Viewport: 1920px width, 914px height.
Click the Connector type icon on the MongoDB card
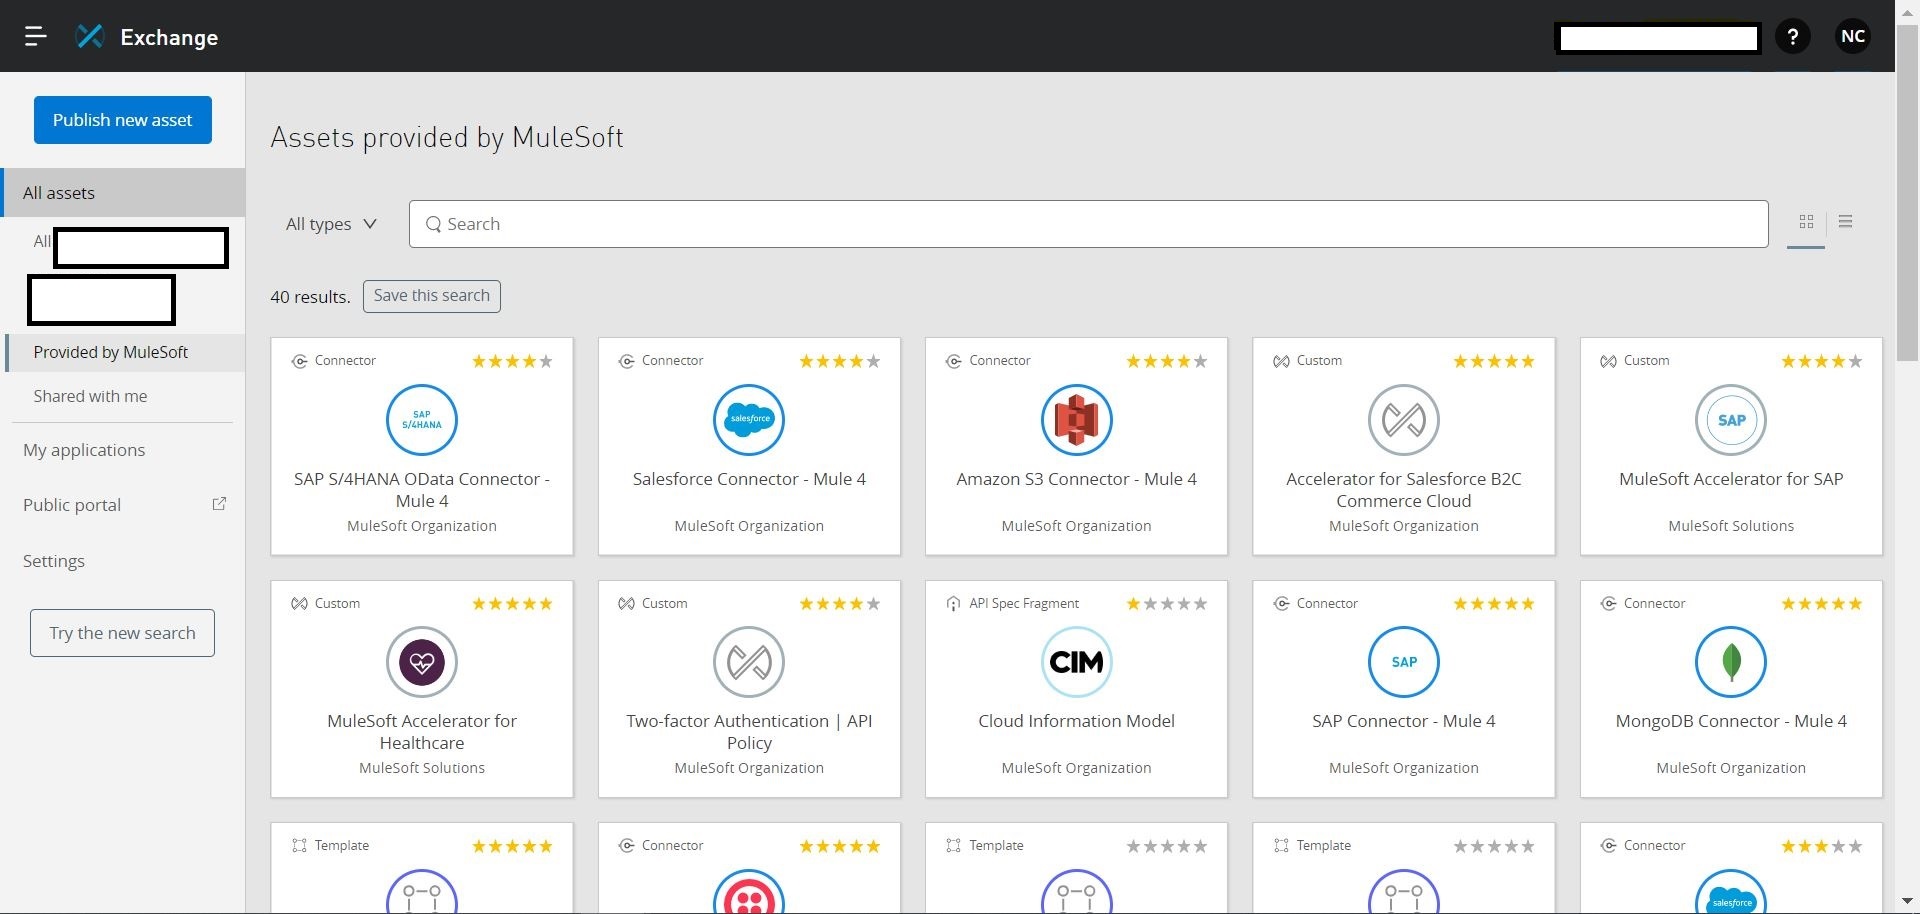tap(1608, 604)
